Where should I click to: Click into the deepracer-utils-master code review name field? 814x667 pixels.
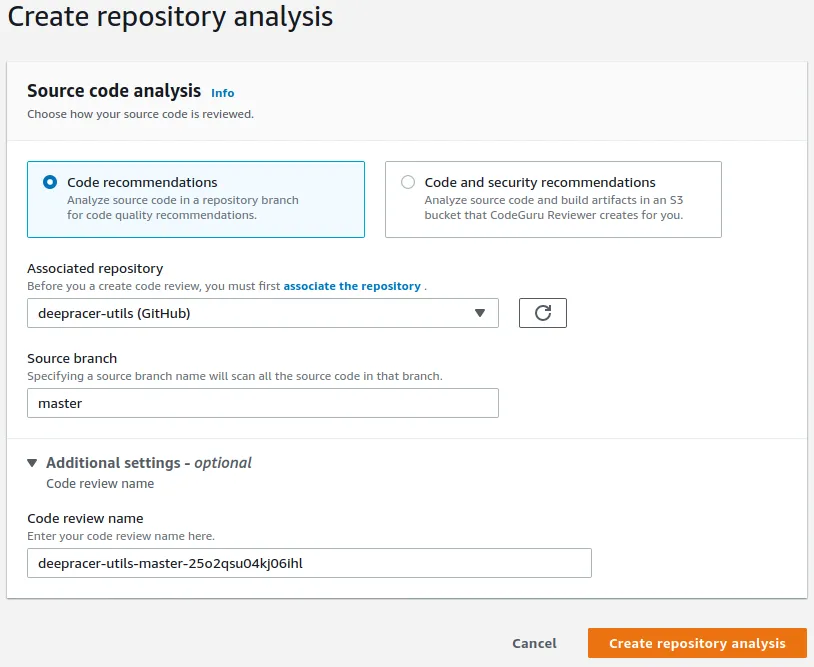tap(309, 563)
